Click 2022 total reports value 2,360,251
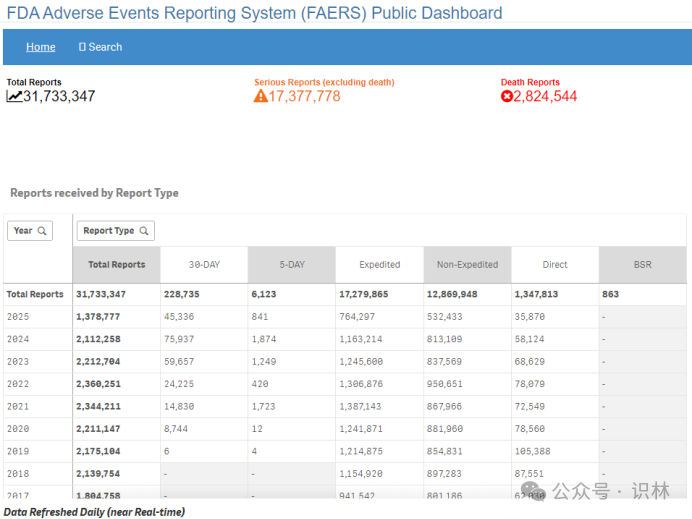 click(x=98, y=384)
